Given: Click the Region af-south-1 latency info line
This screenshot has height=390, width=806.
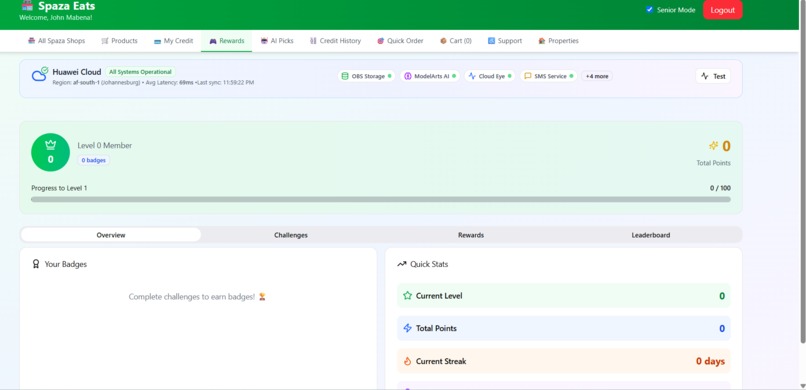Looking at the screenshot, I should click(x=153, y=83).
